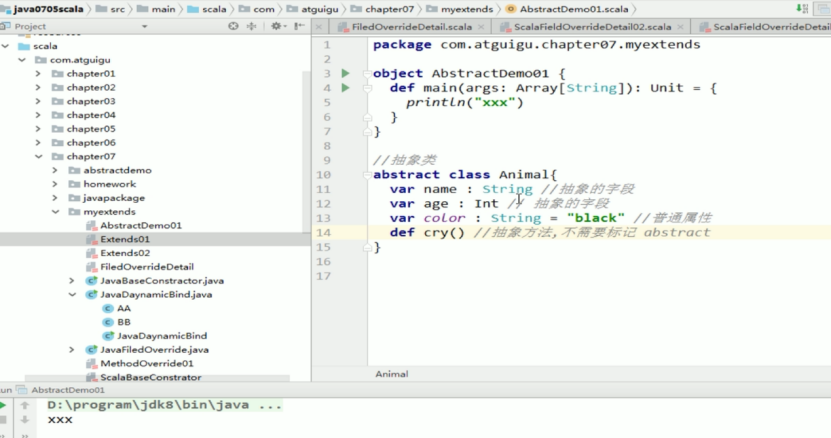Click Animal structure breadcrumb below editor
This screenshot has height=438, width=831.
(x=392, y=374)
